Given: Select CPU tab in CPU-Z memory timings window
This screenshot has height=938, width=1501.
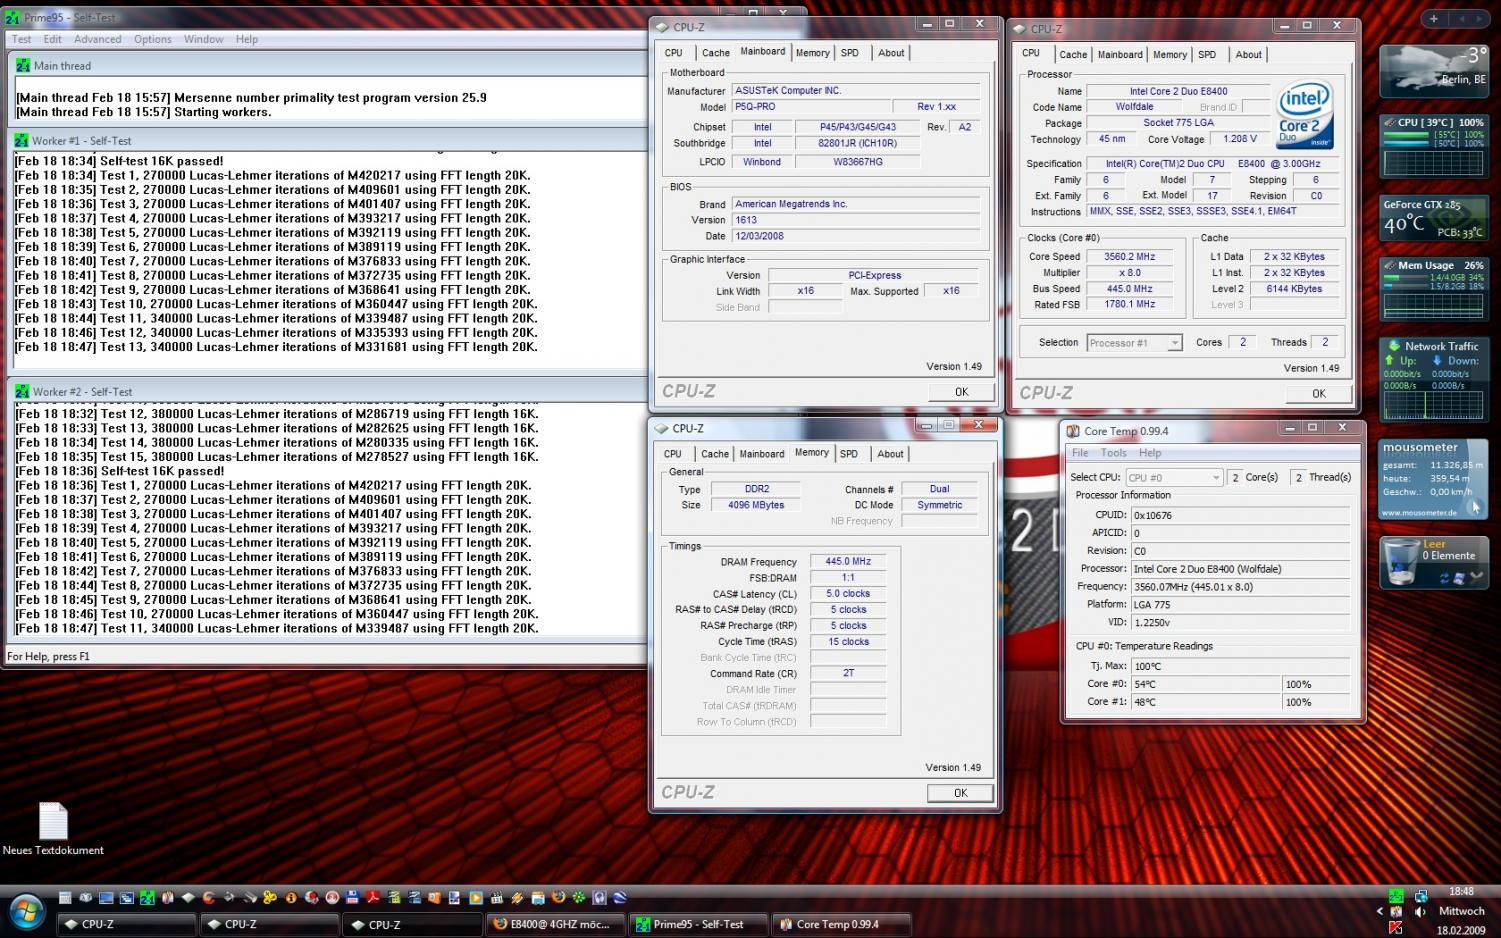Looking at the screenshot, I should pyautogui.click(x=673, y=454).
